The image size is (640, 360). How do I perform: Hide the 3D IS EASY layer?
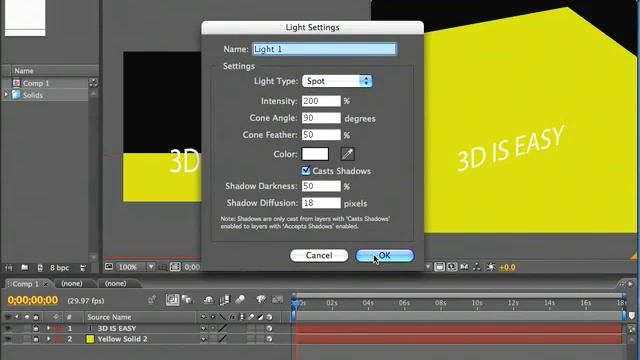(8, 328)
